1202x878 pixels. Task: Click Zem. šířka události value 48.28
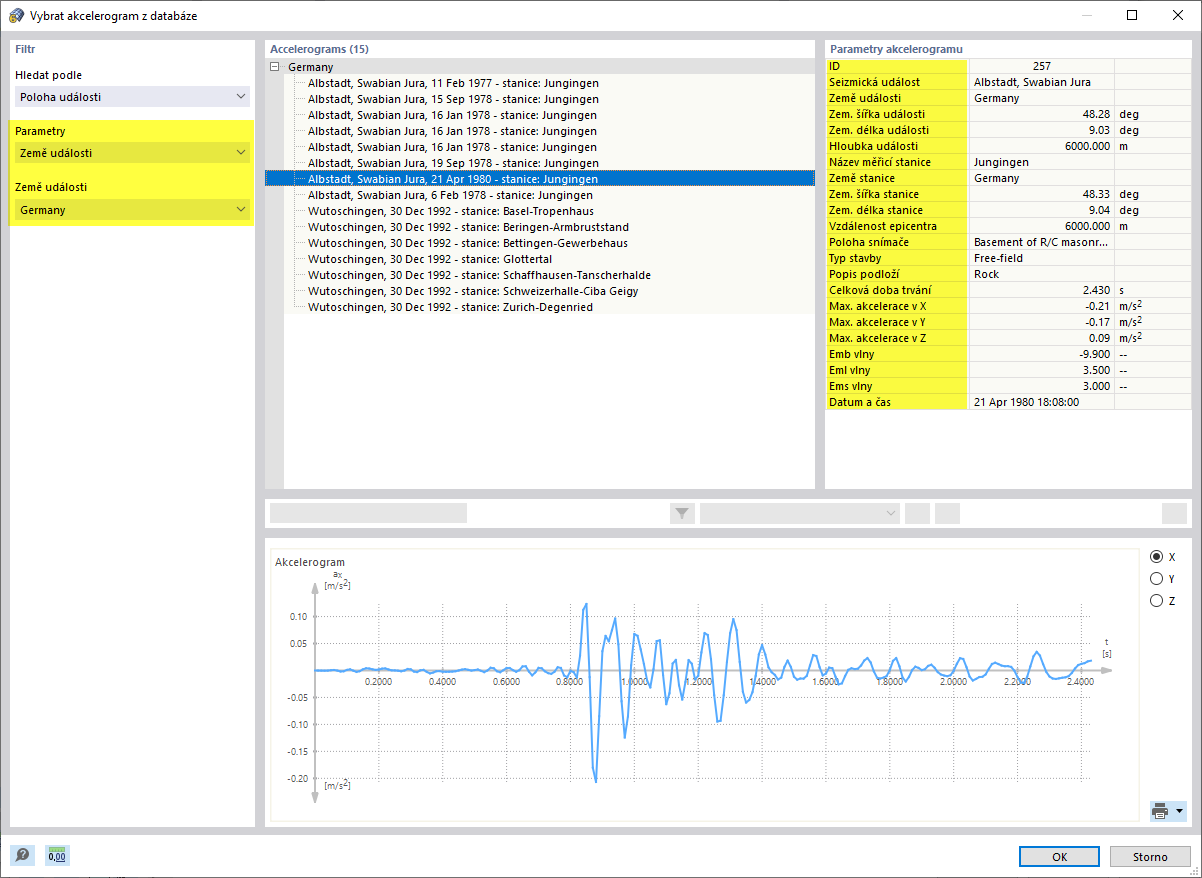1042,114
